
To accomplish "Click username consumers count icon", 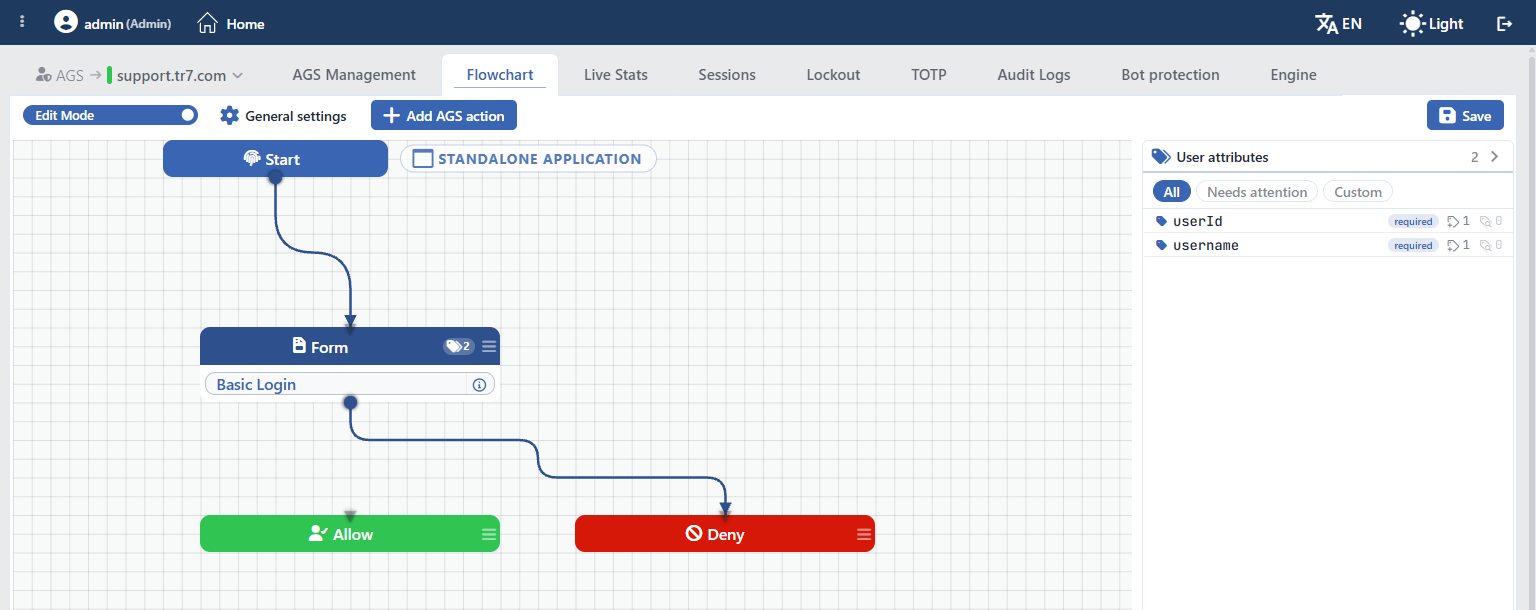I will point(1485,245).
